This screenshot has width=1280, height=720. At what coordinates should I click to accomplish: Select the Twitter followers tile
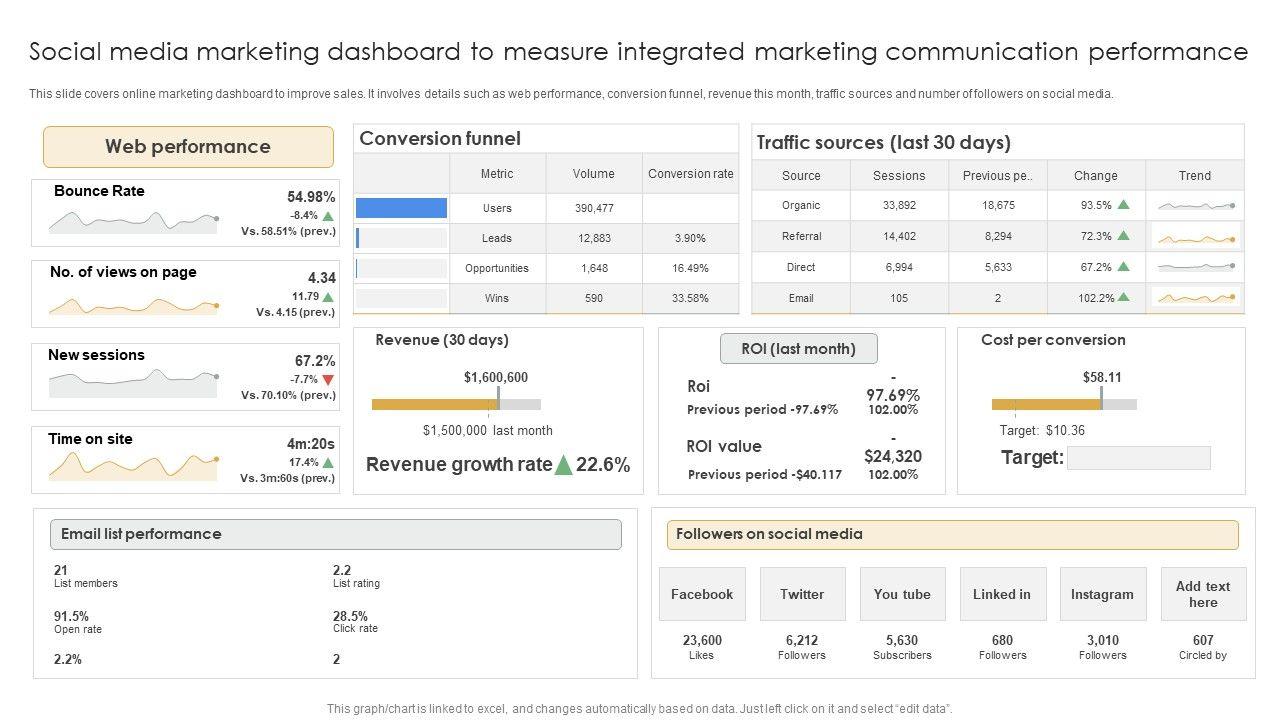(x=802, y=594)
